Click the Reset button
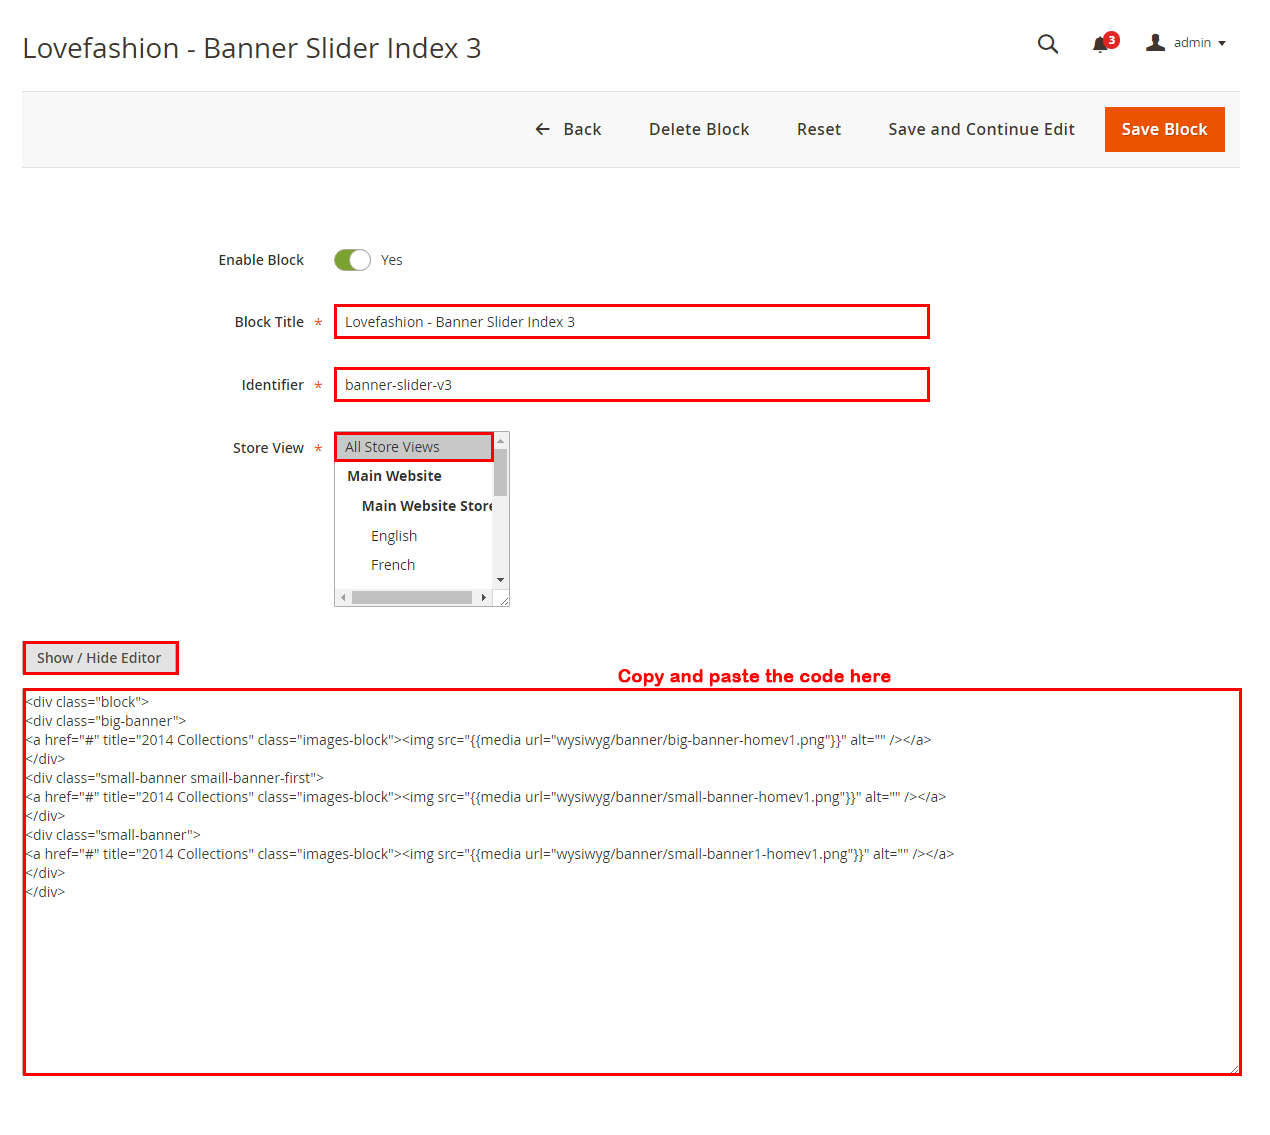Image resolution: width=1270 pixels, height=1135 pixels. (819, 129)
